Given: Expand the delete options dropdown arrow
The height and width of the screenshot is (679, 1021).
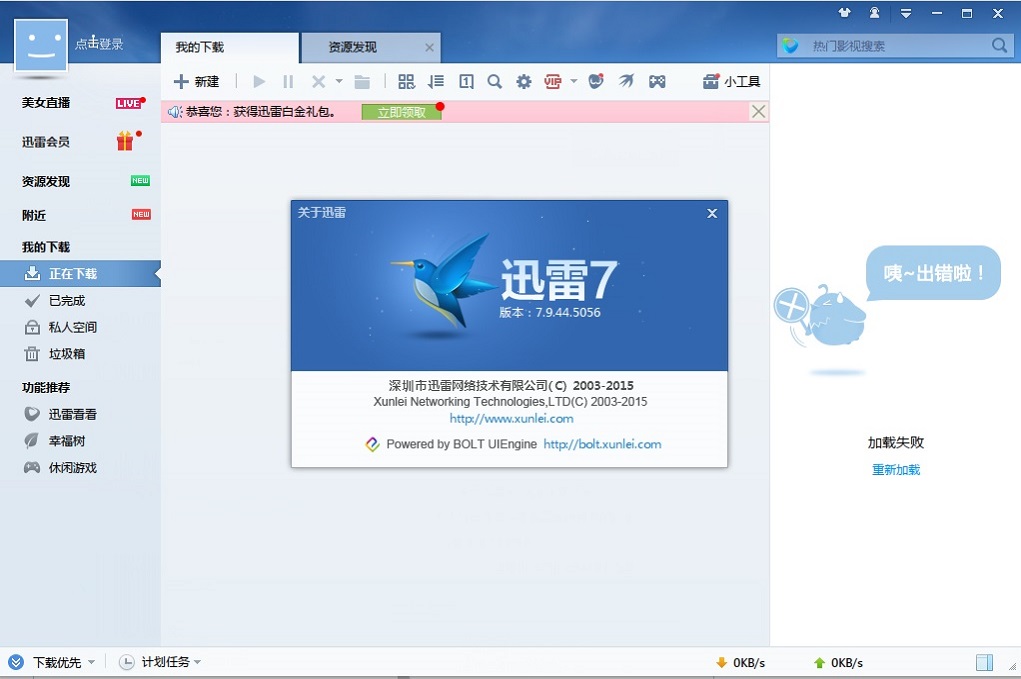Looking at the screenshot, I should (x=339, y=81).
